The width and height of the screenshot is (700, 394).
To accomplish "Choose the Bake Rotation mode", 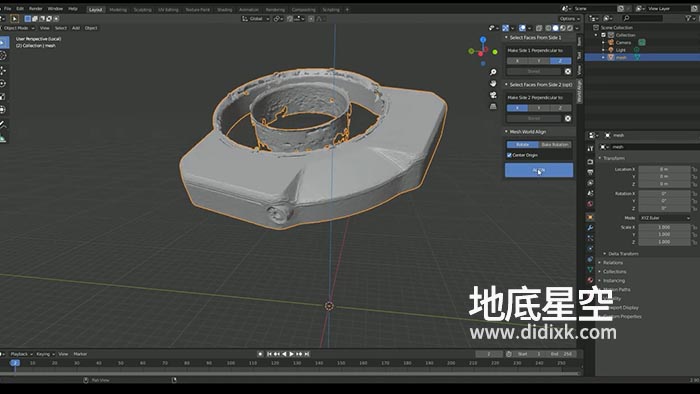I will click(x=555, y=145).
